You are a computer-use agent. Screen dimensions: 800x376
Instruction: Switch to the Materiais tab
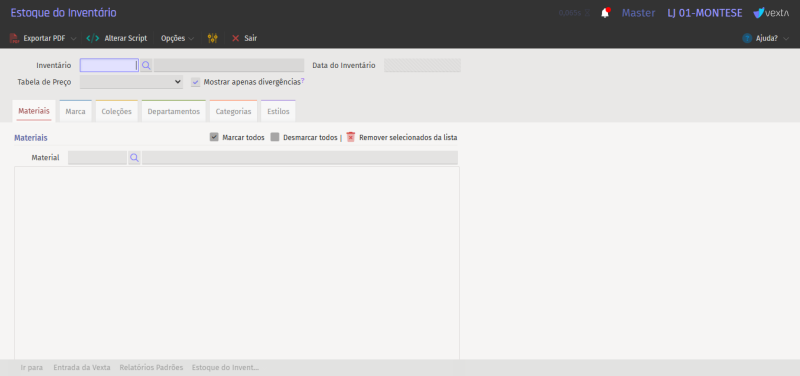pos(34,111)
